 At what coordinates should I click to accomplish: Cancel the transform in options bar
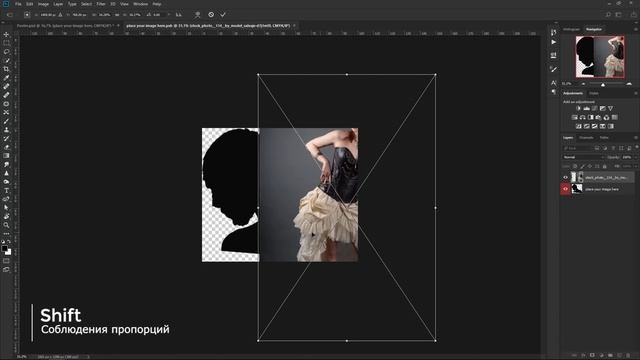(211, 15)
